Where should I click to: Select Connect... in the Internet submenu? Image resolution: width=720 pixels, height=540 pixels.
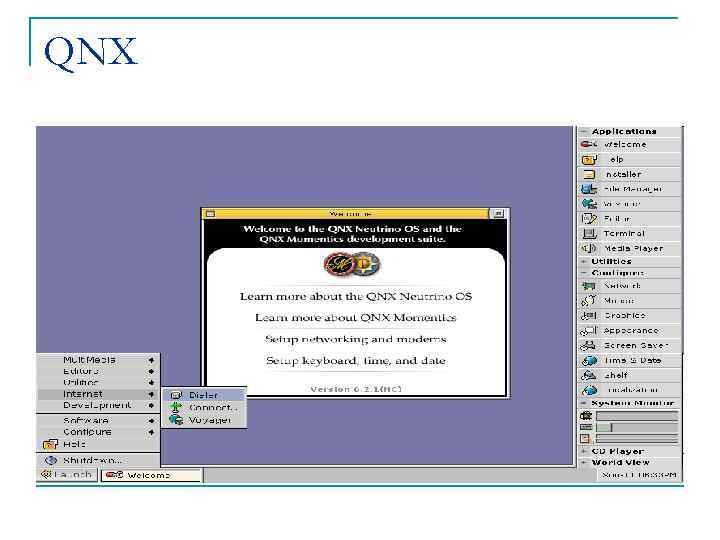(x=204, y=407)
